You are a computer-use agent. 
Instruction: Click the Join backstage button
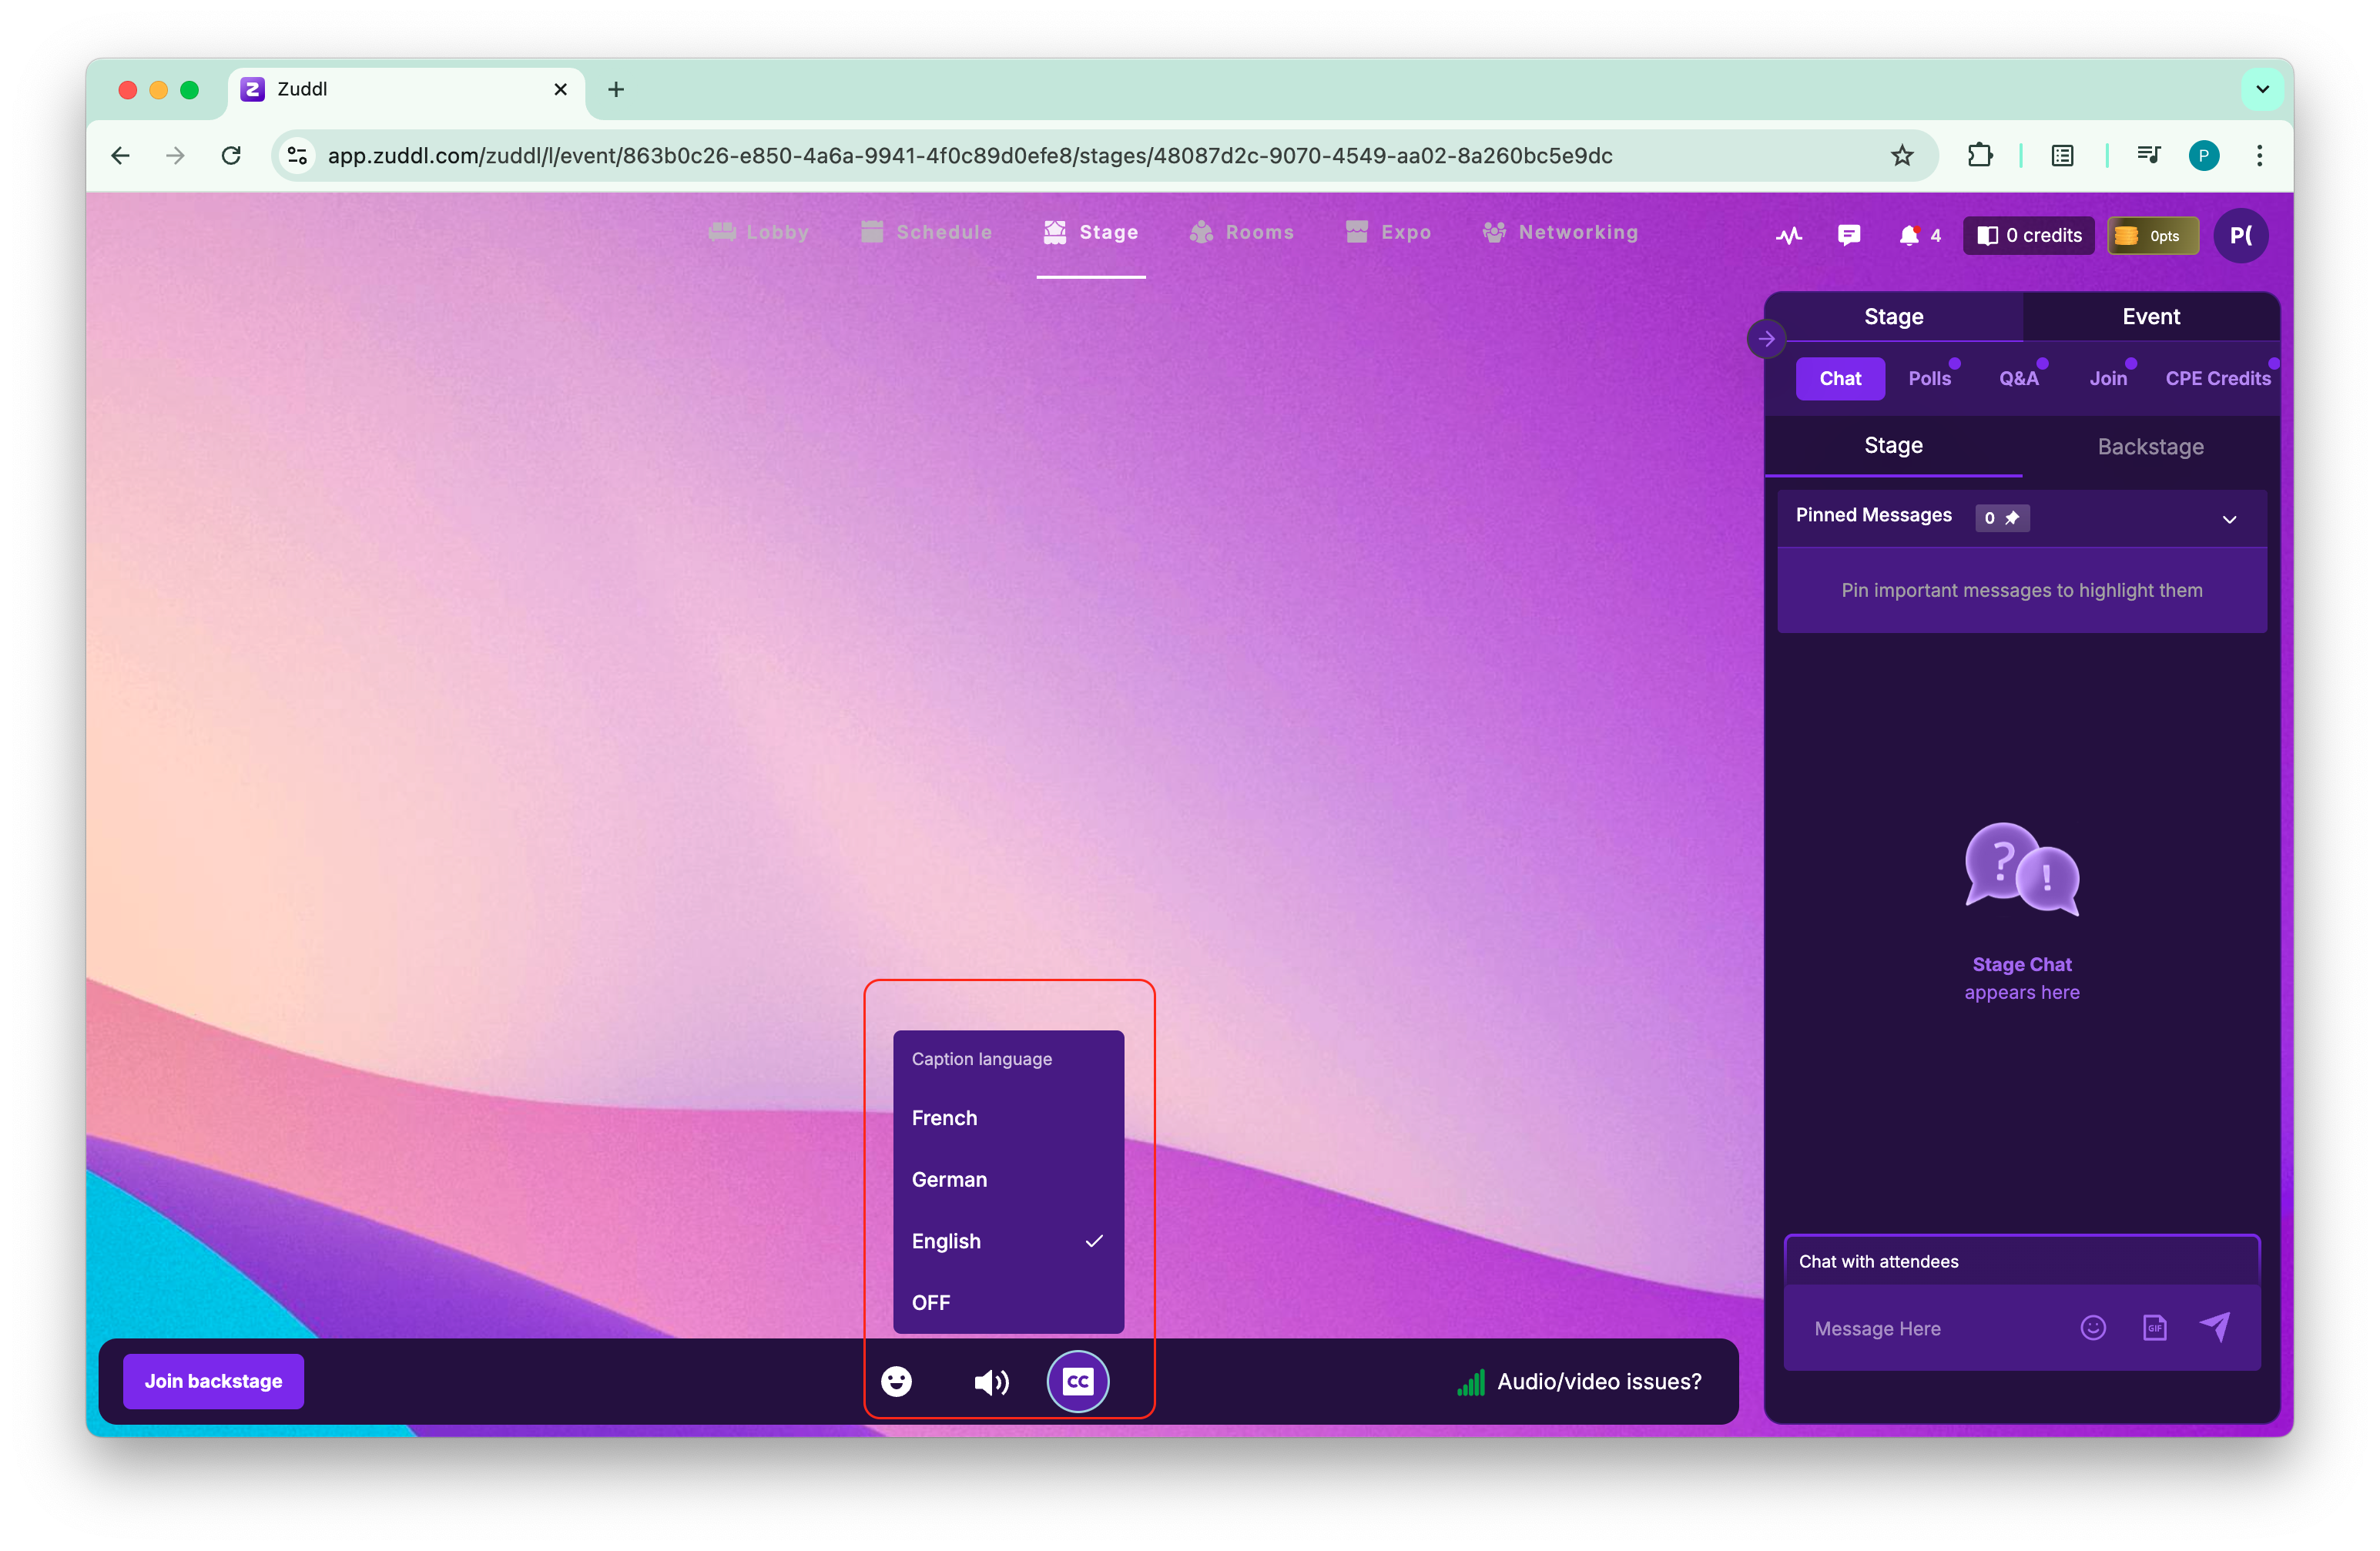pyautogui.click(x=213, y=1381)
